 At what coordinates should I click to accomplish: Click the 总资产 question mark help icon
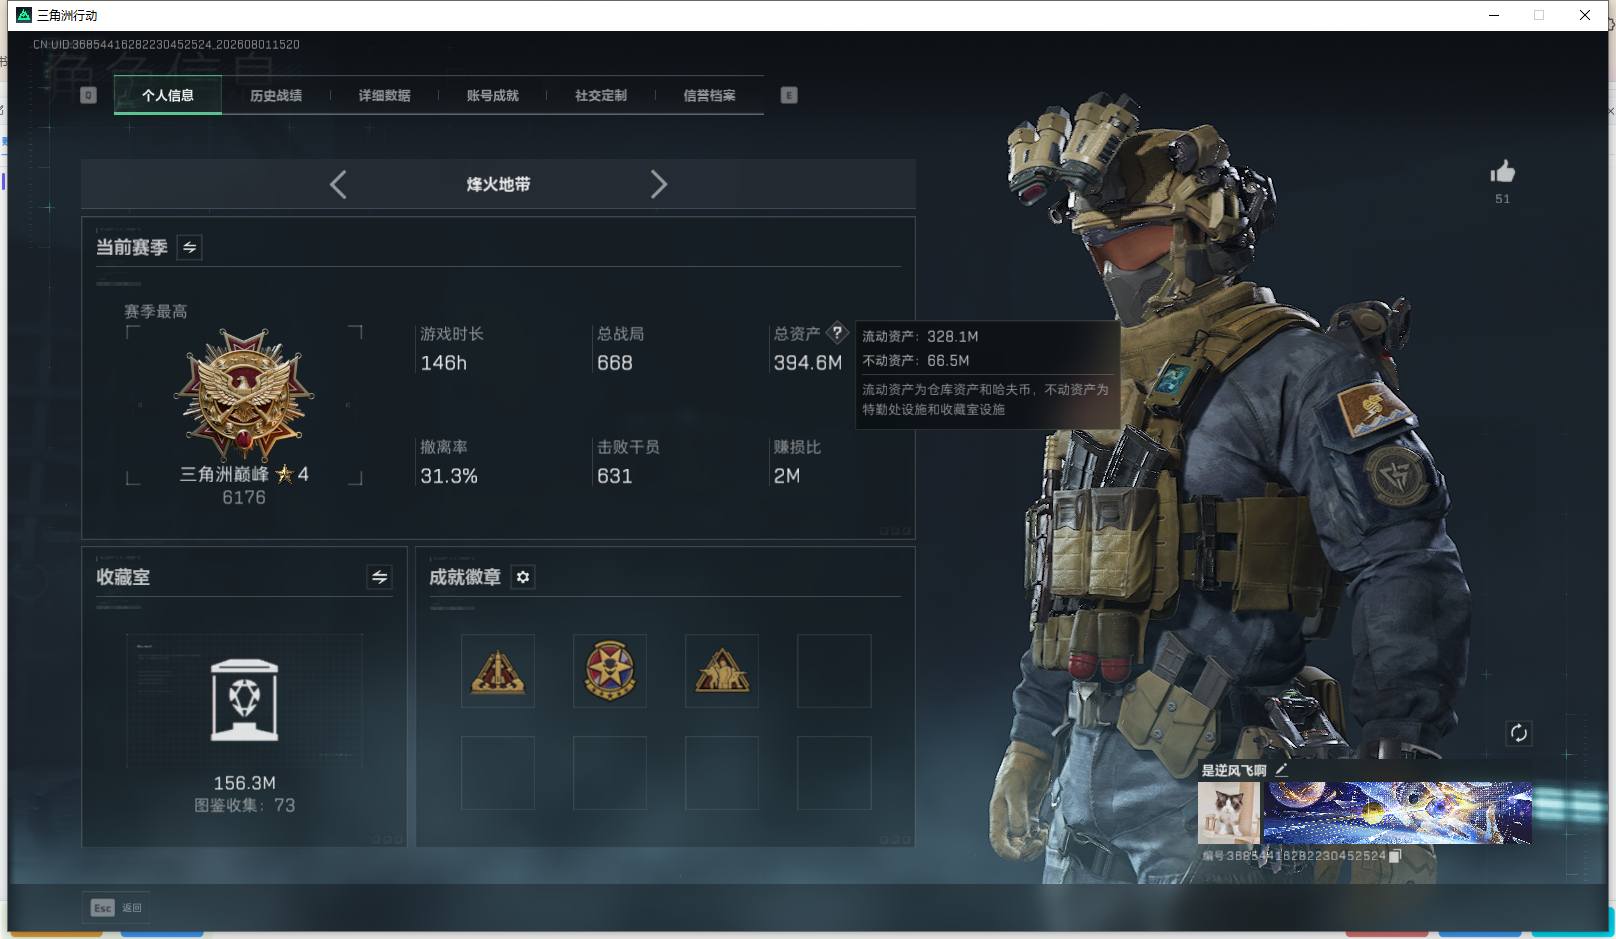[837, 333]
